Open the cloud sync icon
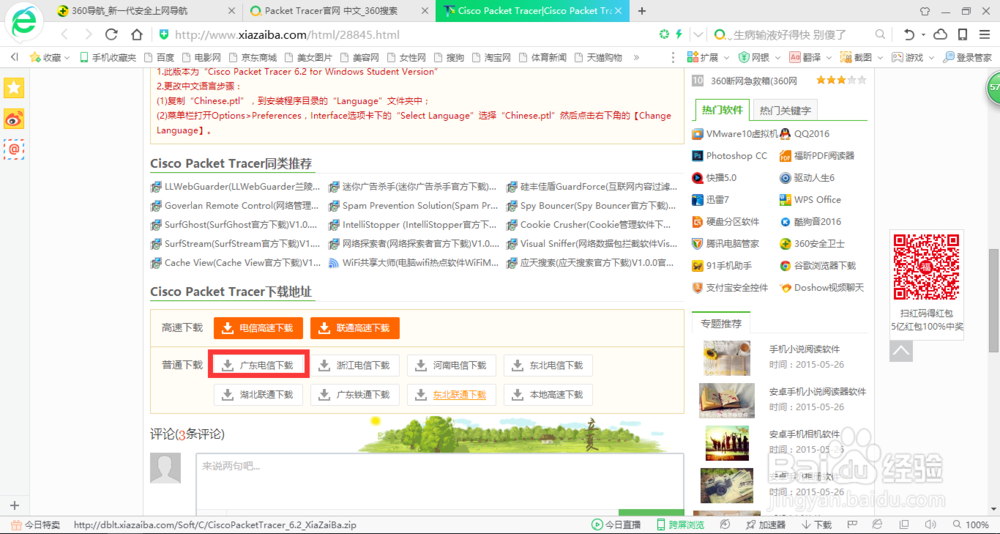1000x534 pixels. pos(940,34)
